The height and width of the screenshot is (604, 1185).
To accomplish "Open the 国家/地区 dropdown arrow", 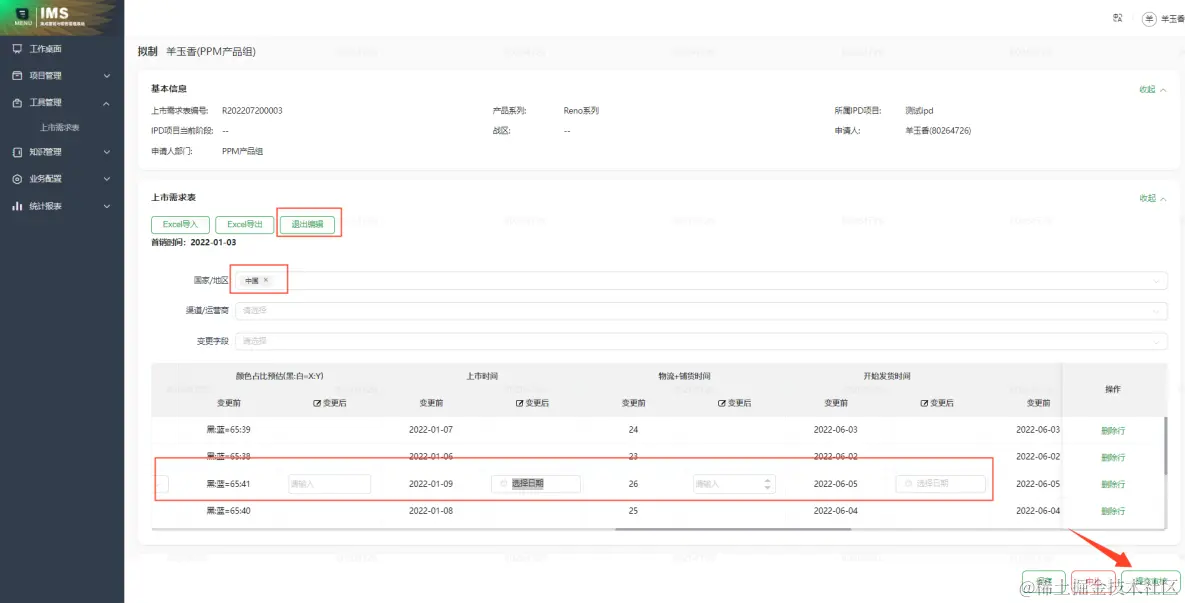I will 1156,281.
